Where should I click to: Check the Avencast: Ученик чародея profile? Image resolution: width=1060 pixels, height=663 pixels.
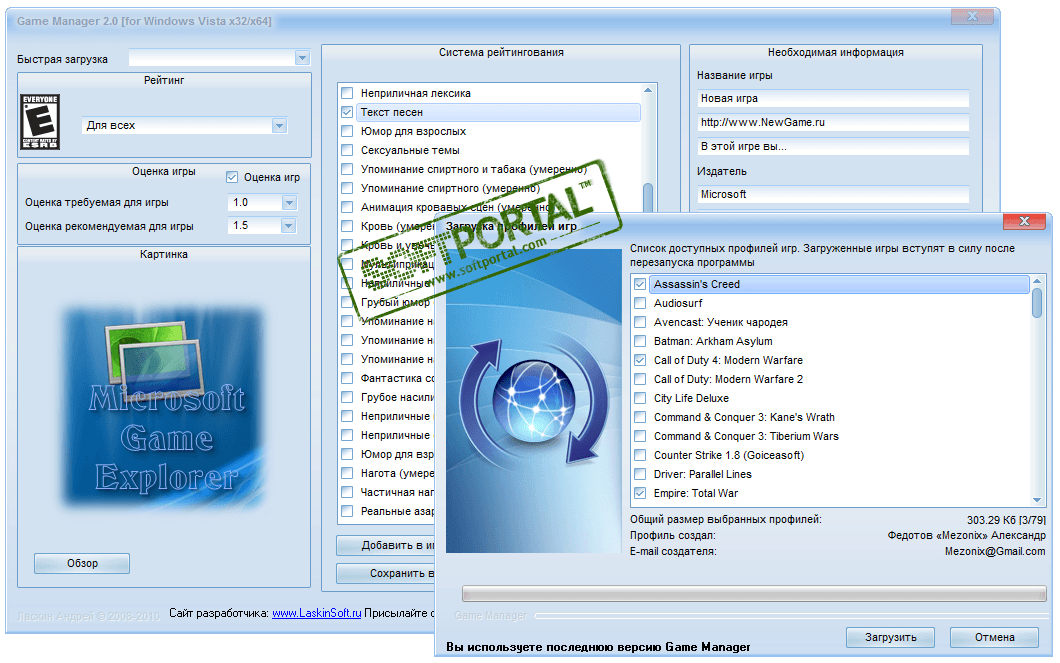(640, 322)
